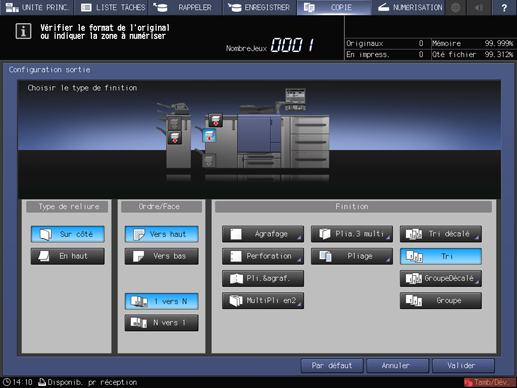Image resolution: width=517 pixels, height=388 pixels.
Task: Expand Plia.3 multi folding options
Action: click(x=352, y=234)
